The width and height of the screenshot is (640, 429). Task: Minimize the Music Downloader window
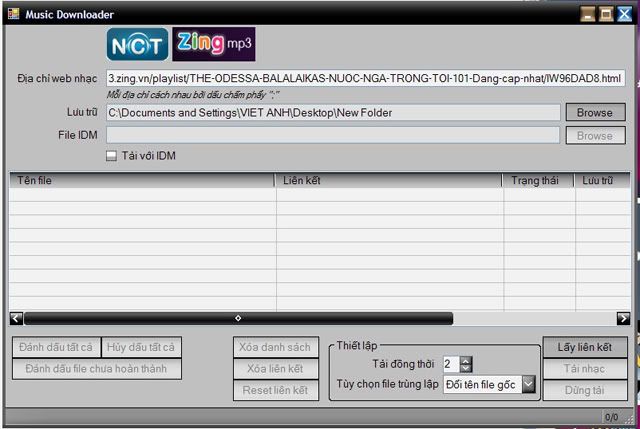tap(588, 14)
